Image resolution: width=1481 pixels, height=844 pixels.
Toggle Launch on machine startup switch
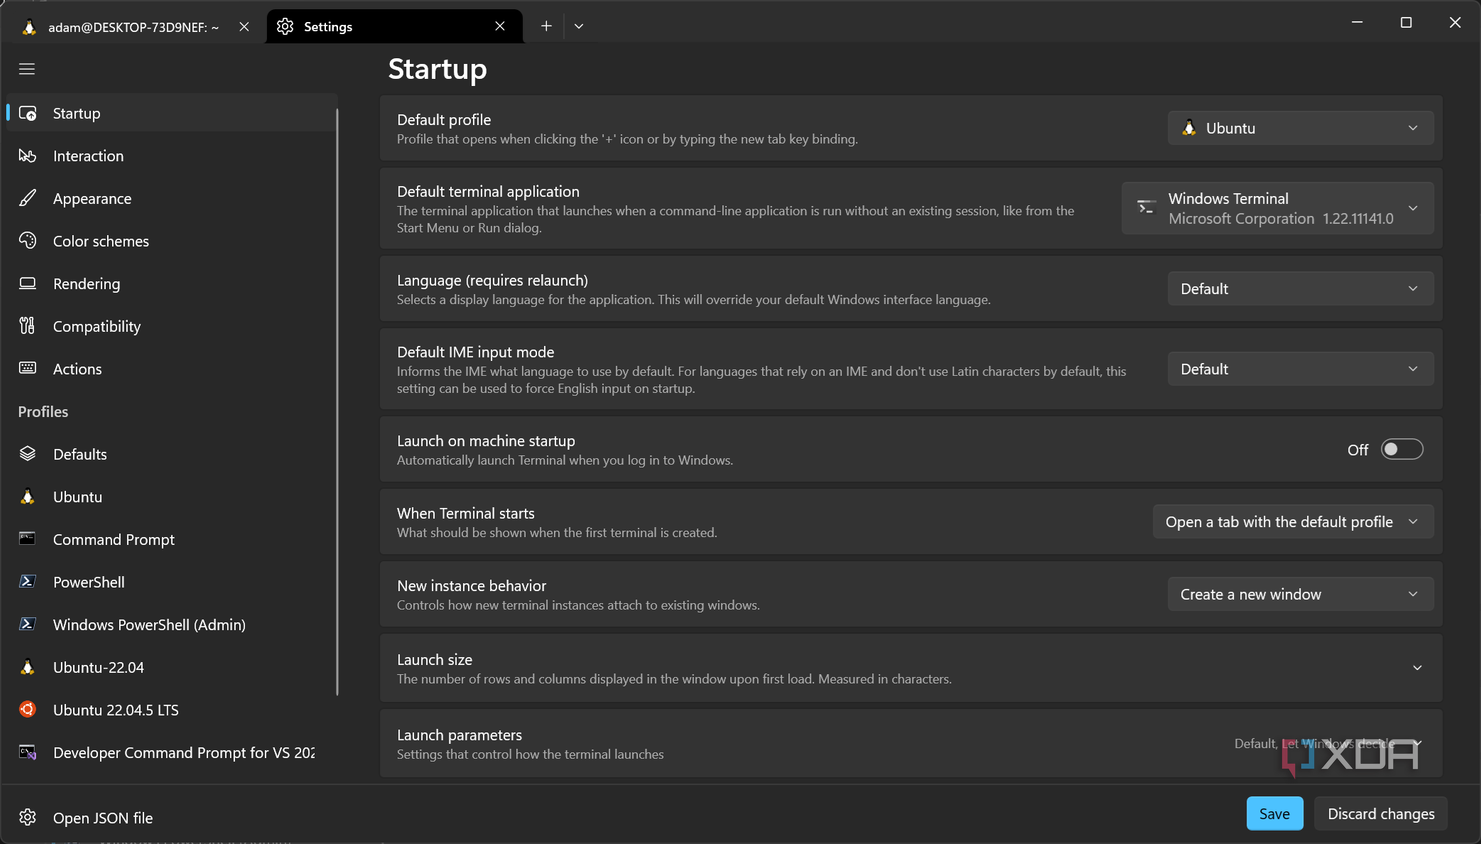tap(1402, 450)
